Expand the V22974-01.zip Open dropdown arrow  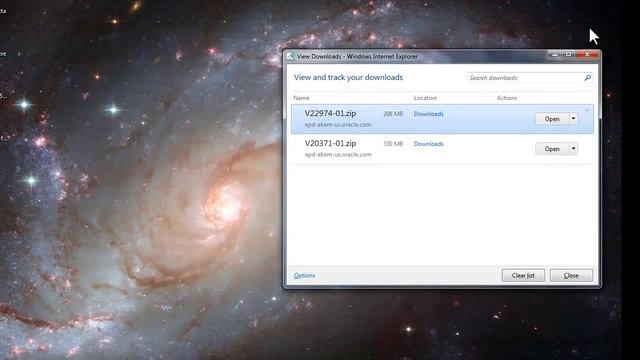573,119
